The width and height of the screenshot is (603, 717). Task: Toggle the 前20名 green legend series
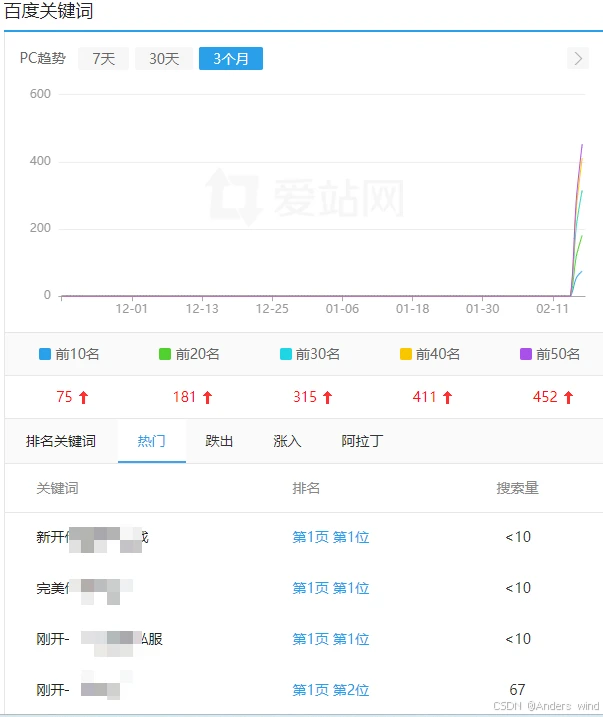point(189,354)
